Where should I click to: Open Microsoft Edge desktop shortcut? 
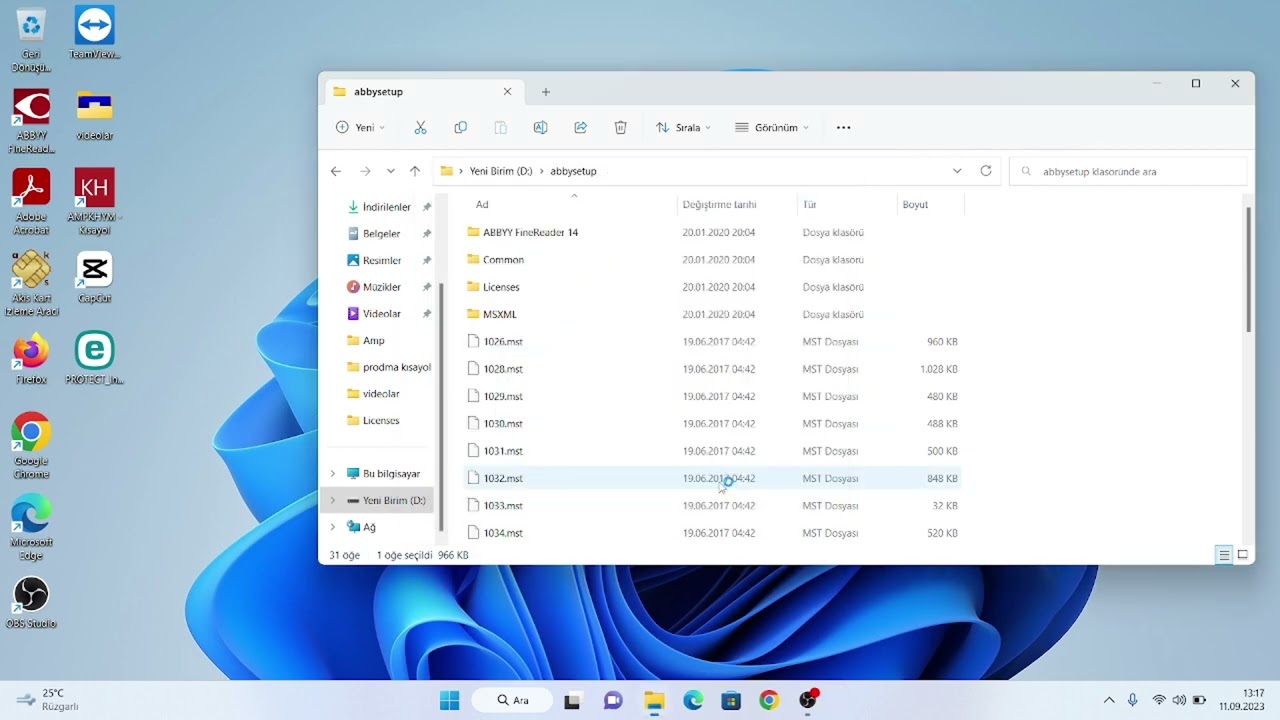click(31, 527)
